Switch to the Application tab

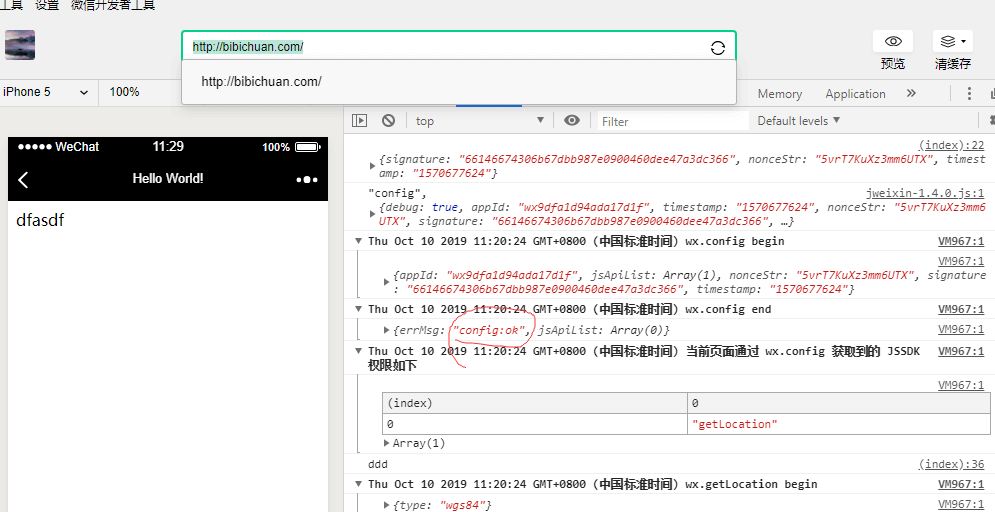point(855,94)
